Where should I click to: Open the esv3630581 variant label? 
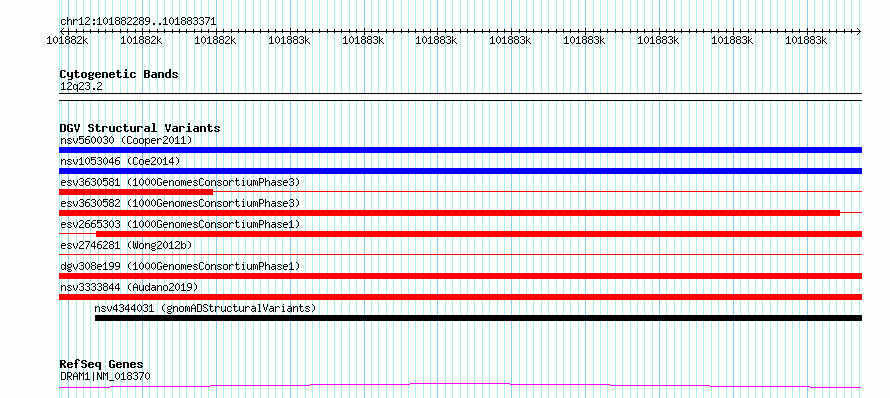pyautogui.click(x=179, y=182)
